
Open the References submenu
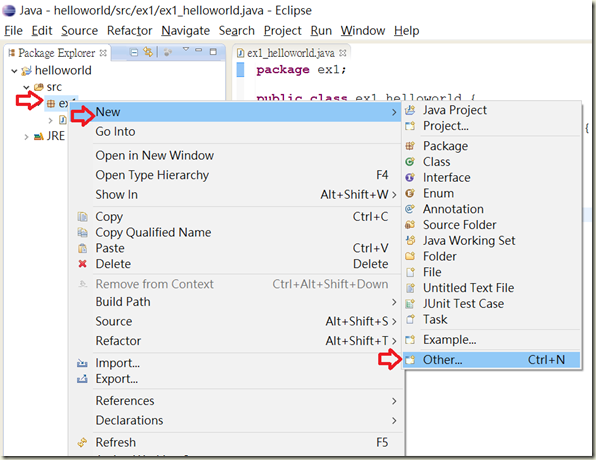[236, 401]
